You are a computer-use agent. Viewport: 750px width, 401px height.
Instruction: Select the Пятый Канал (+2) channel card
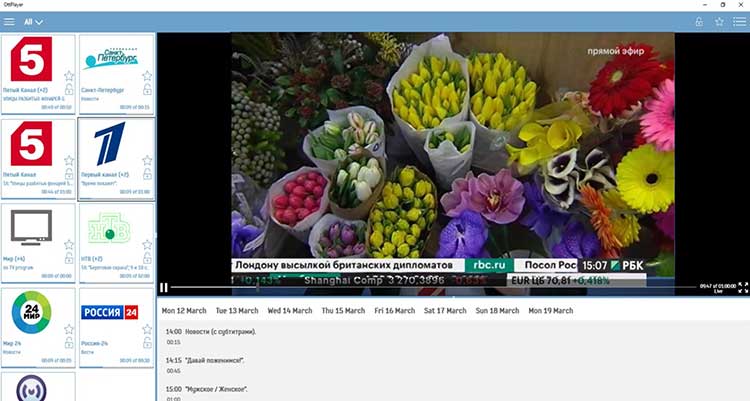point(38,74)
